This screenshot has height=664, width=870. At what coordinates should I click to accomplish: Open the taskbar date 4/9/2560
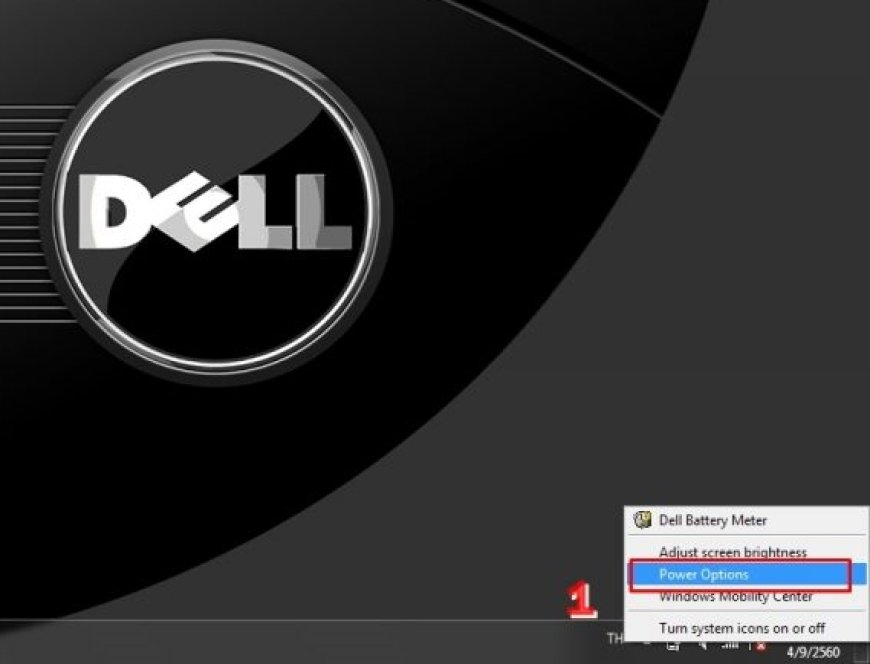813,652
